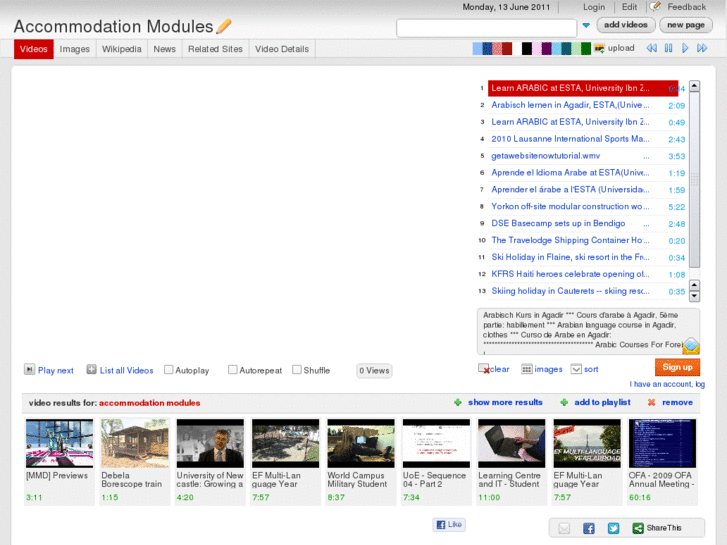Switch to the Images tab

(x=75, y=49)
